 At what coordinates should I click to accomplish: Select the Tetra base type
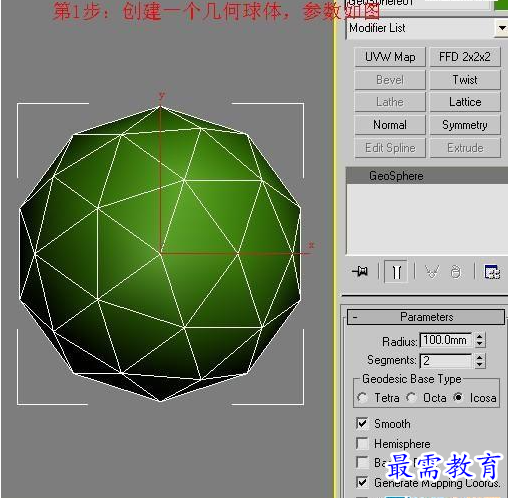362,398
